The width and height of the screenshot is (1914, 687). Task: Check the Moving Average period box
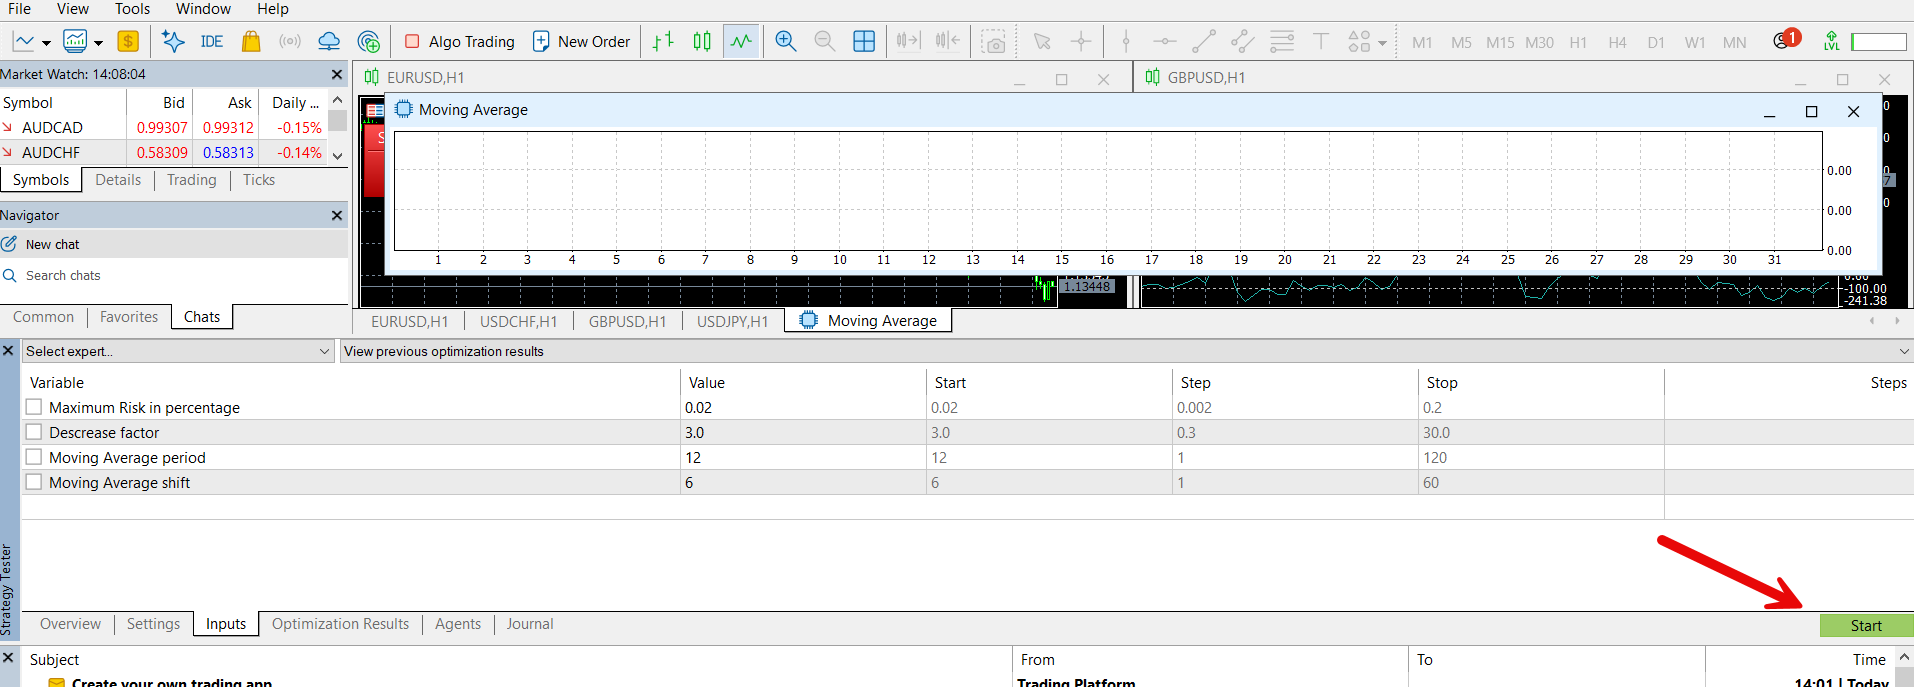coord(34,457)
